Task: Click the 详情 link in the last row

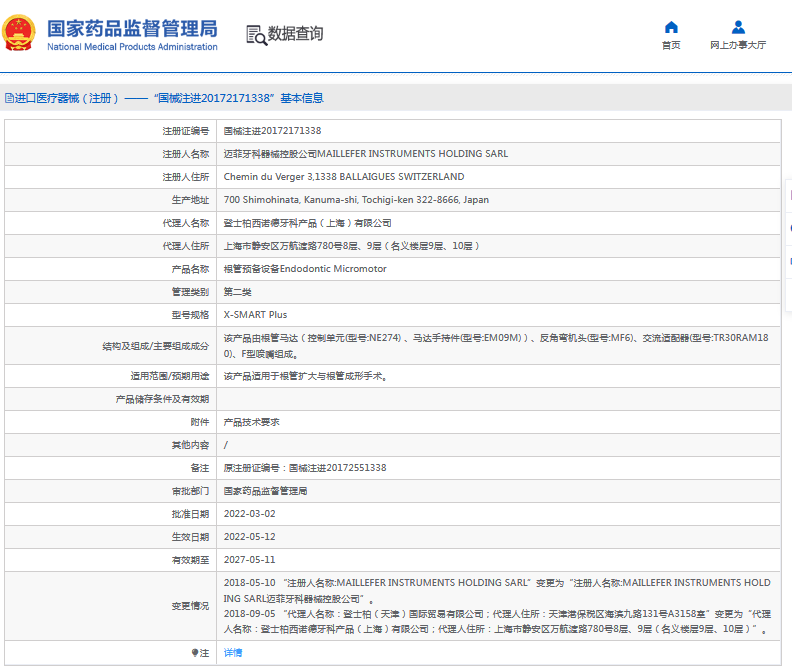Action: click(233, 653)
